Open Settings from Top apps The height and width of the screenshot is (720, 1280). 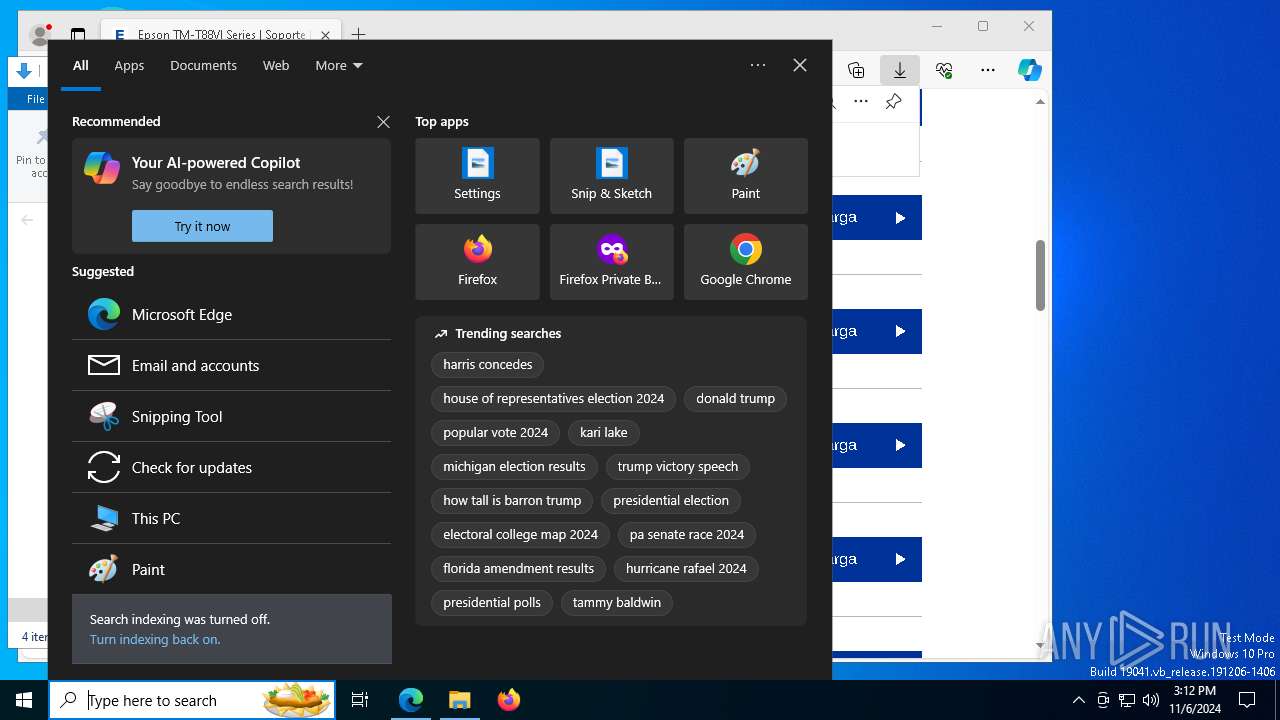click(x=477, y=176)
